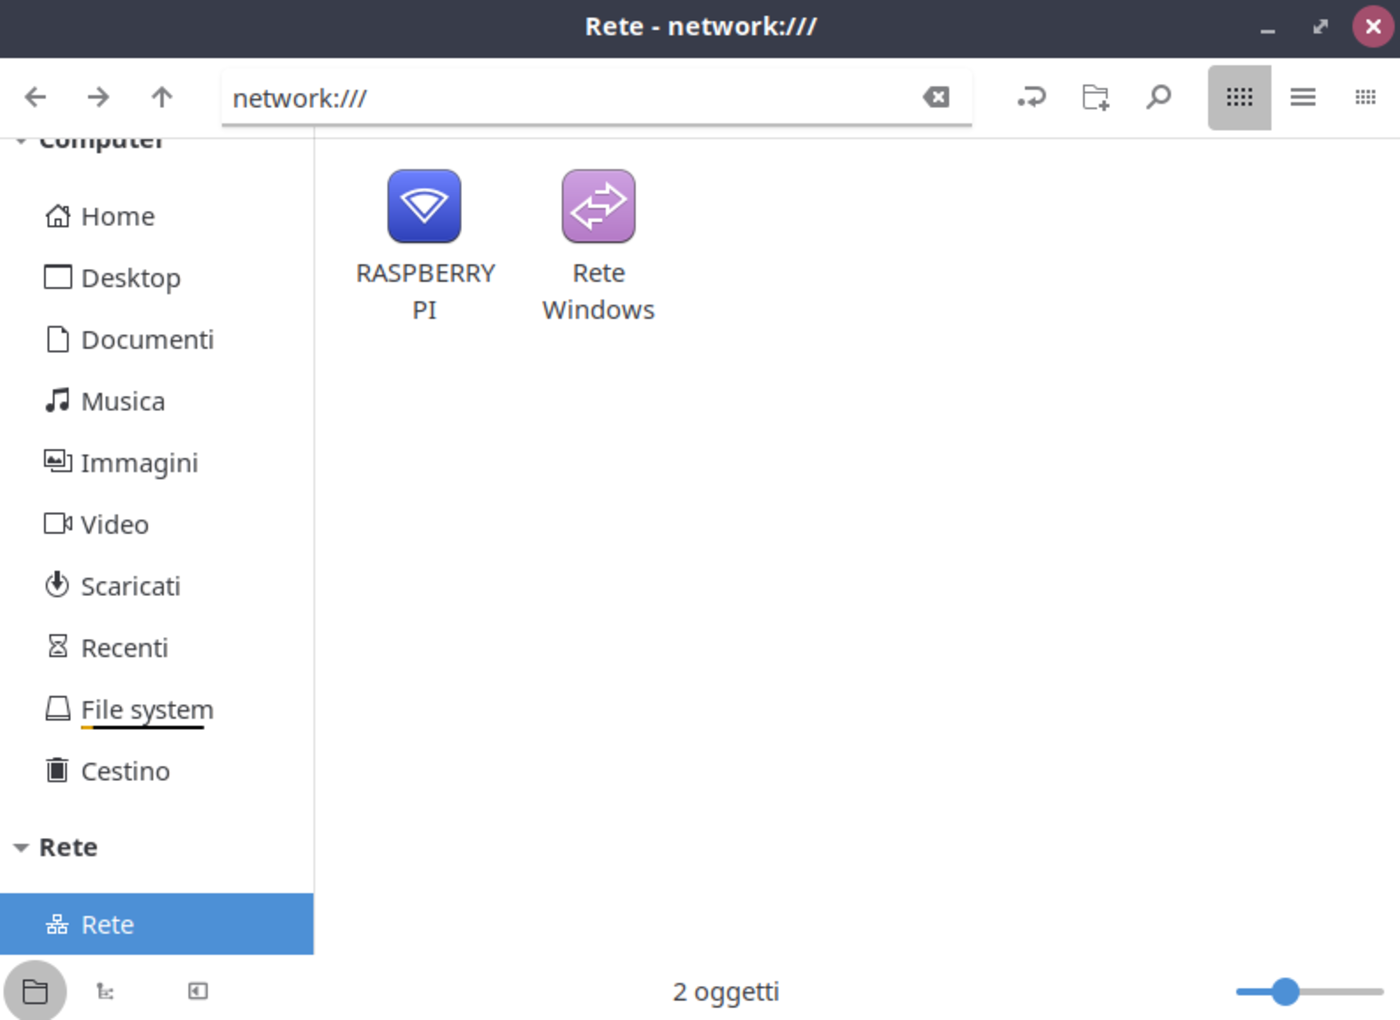Open the Rete Windows share
Screen dimensions: 1400x1020
pos(597,206)
